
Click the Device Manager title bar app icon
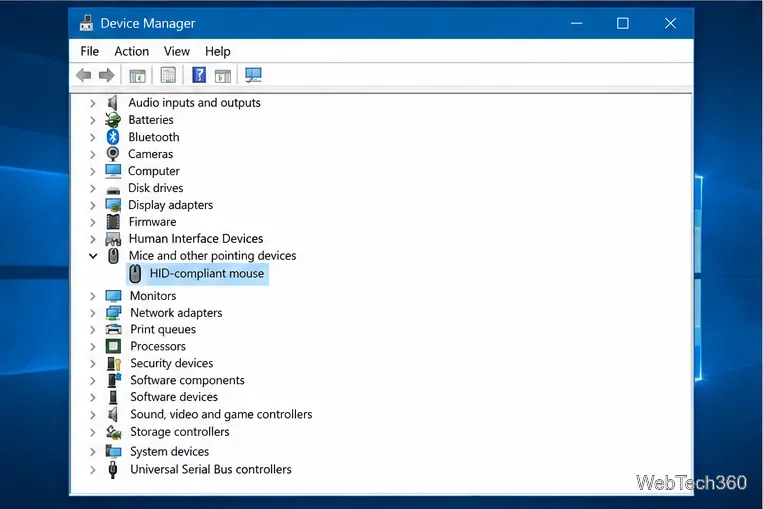87,23
